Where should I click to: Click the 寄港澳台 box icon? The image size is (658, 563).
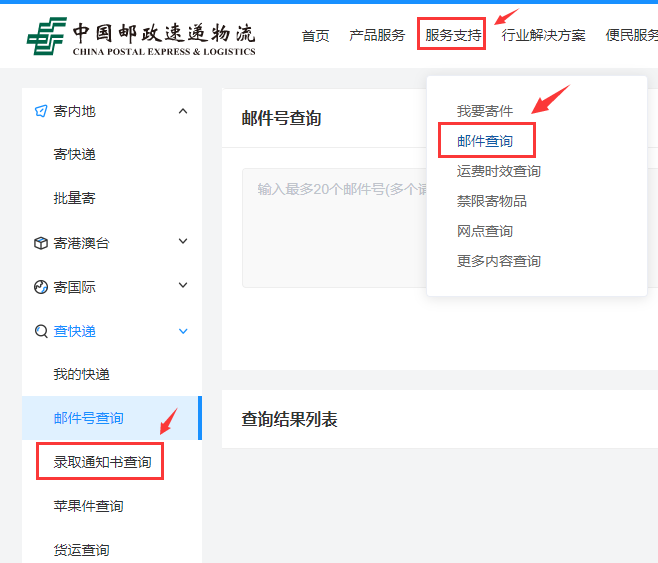(x=41, y=242)
